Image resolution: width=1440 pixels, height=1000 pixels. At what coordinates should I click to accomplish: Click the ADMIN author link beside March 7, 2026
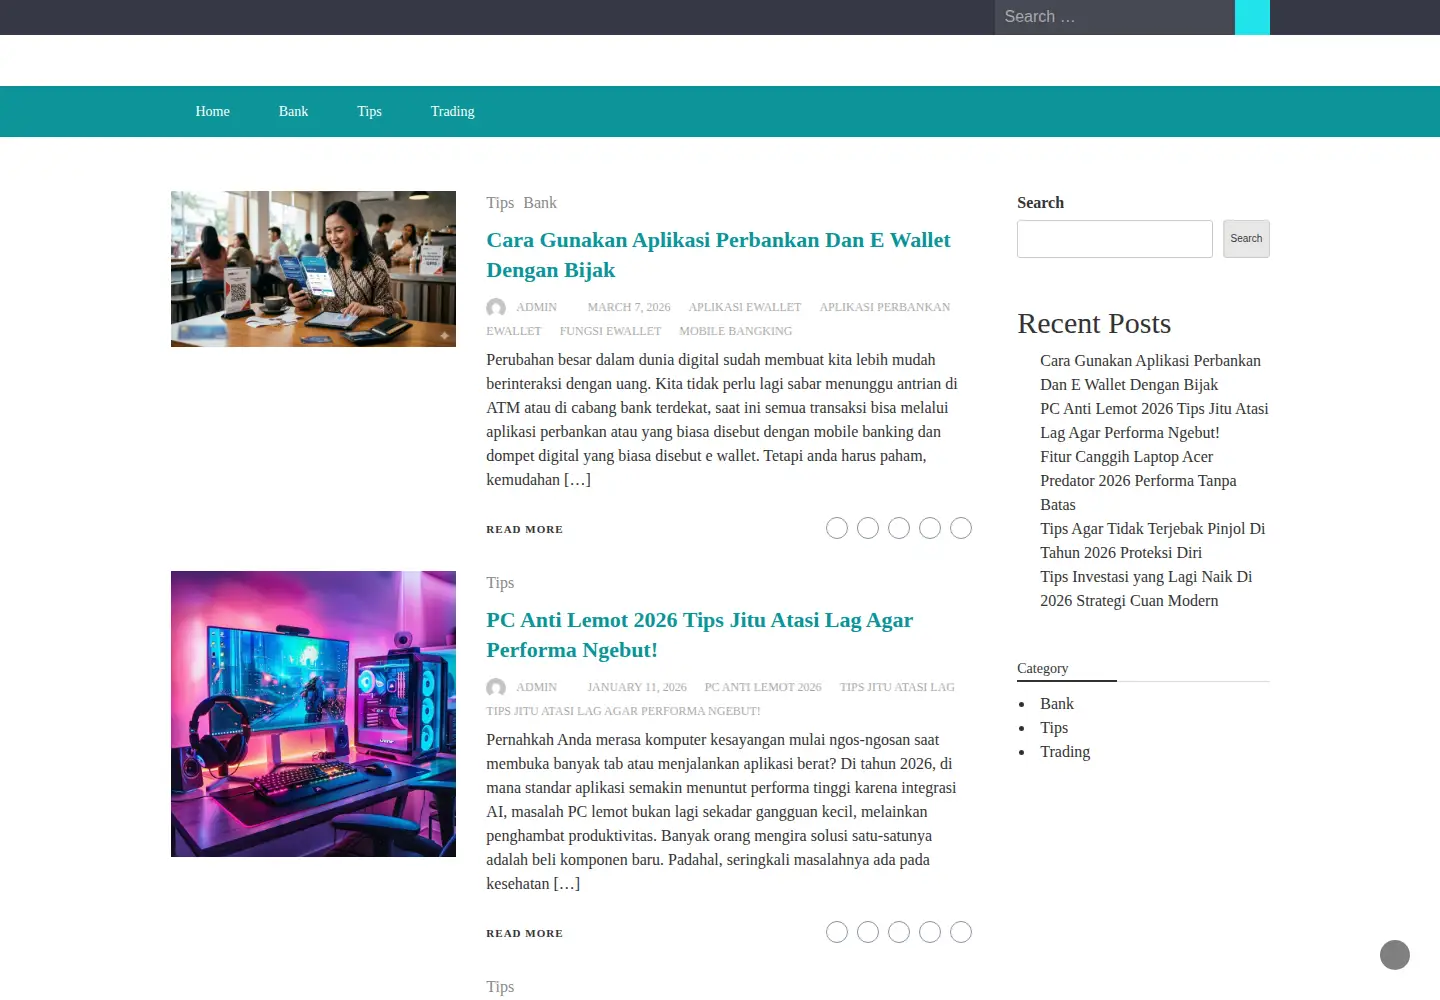click(536, 307)
